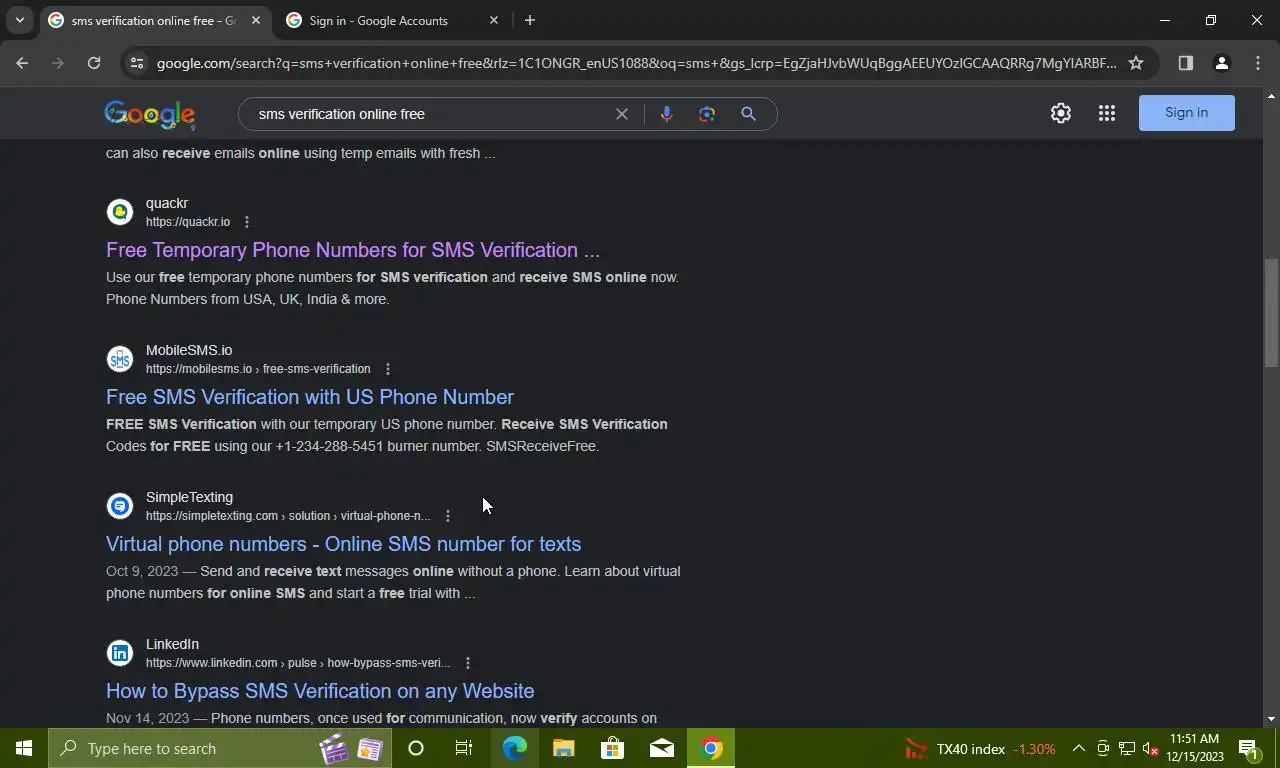Click the SimpleTexting site favicon

120,506
